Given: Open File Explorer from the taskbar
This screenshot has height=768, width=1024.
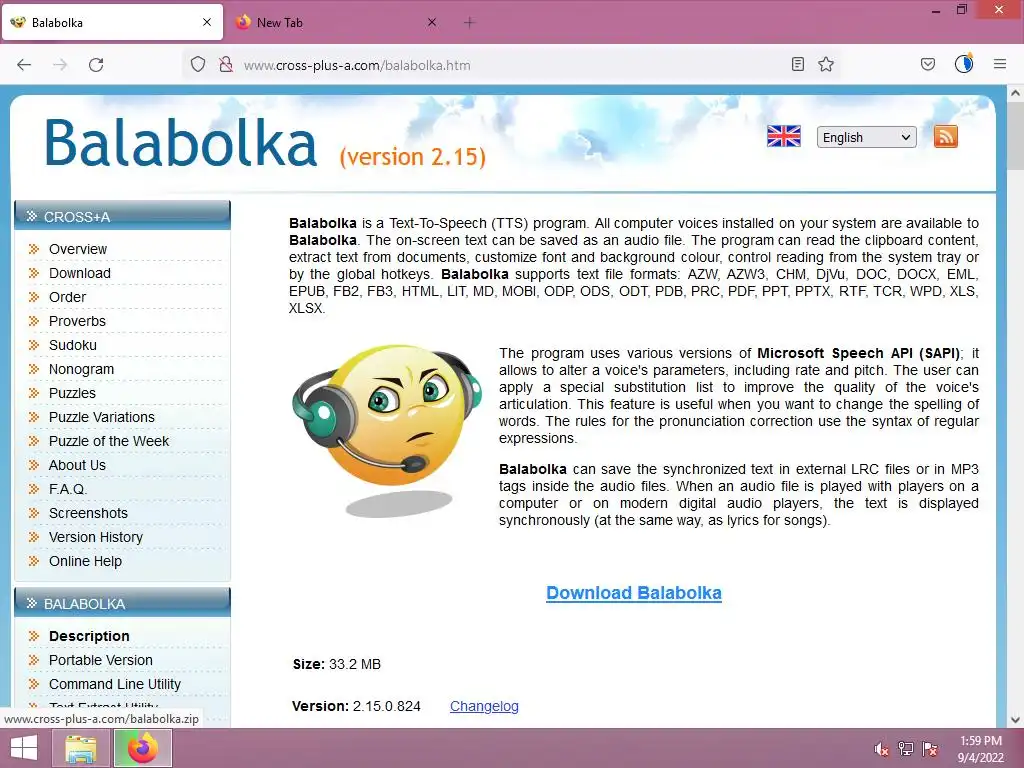Looking at the screenshot, I should (x=81, y=748).
